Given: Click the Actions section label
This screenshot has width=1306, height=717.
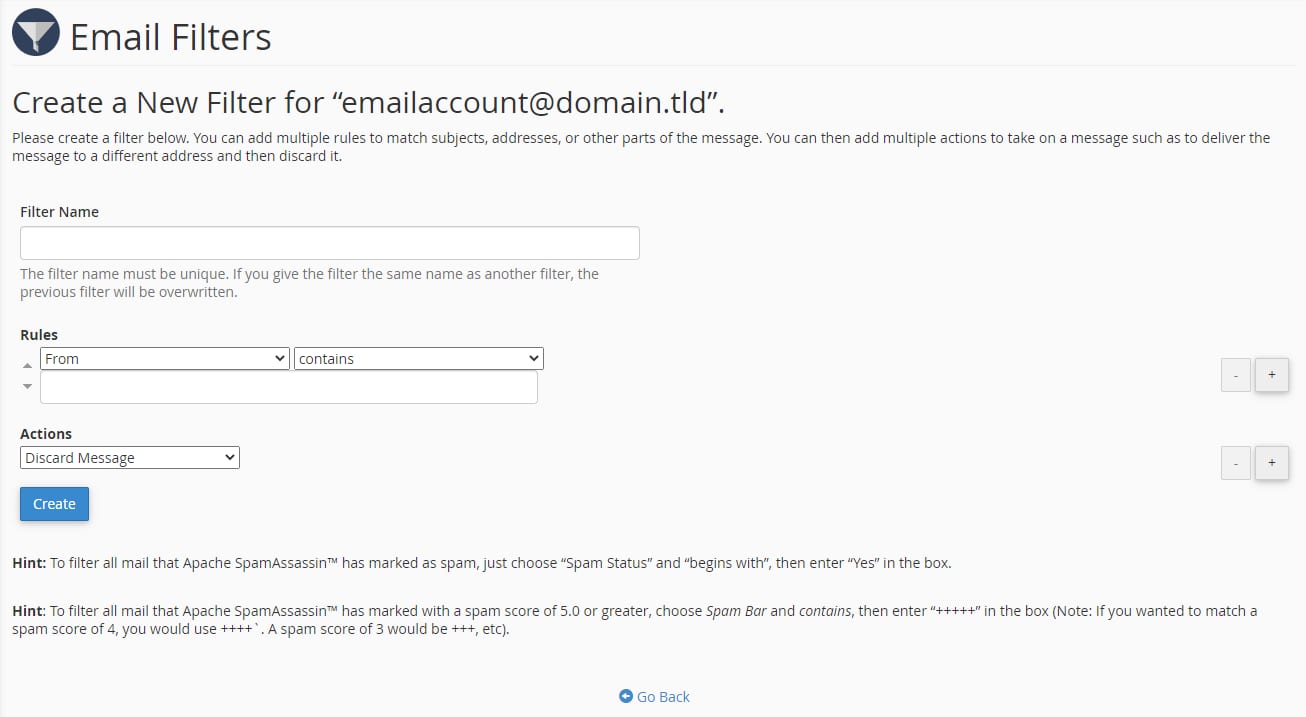Looking at the screenshot, I should click(44, 433).
